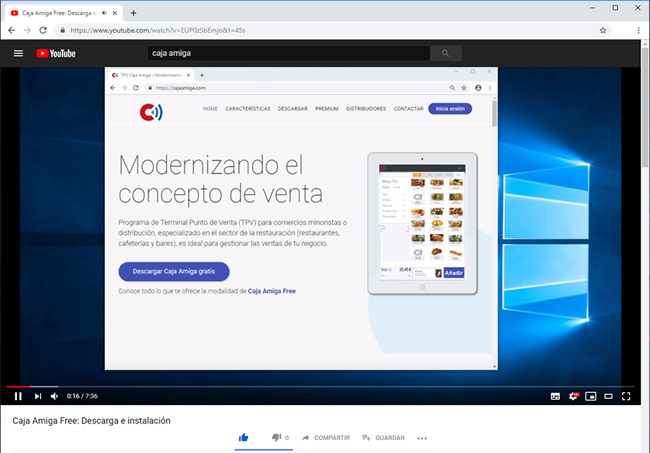Screen dimensions: 650x453
Task: Open the Caja Amiga Free link
Action: coord(272,291)
